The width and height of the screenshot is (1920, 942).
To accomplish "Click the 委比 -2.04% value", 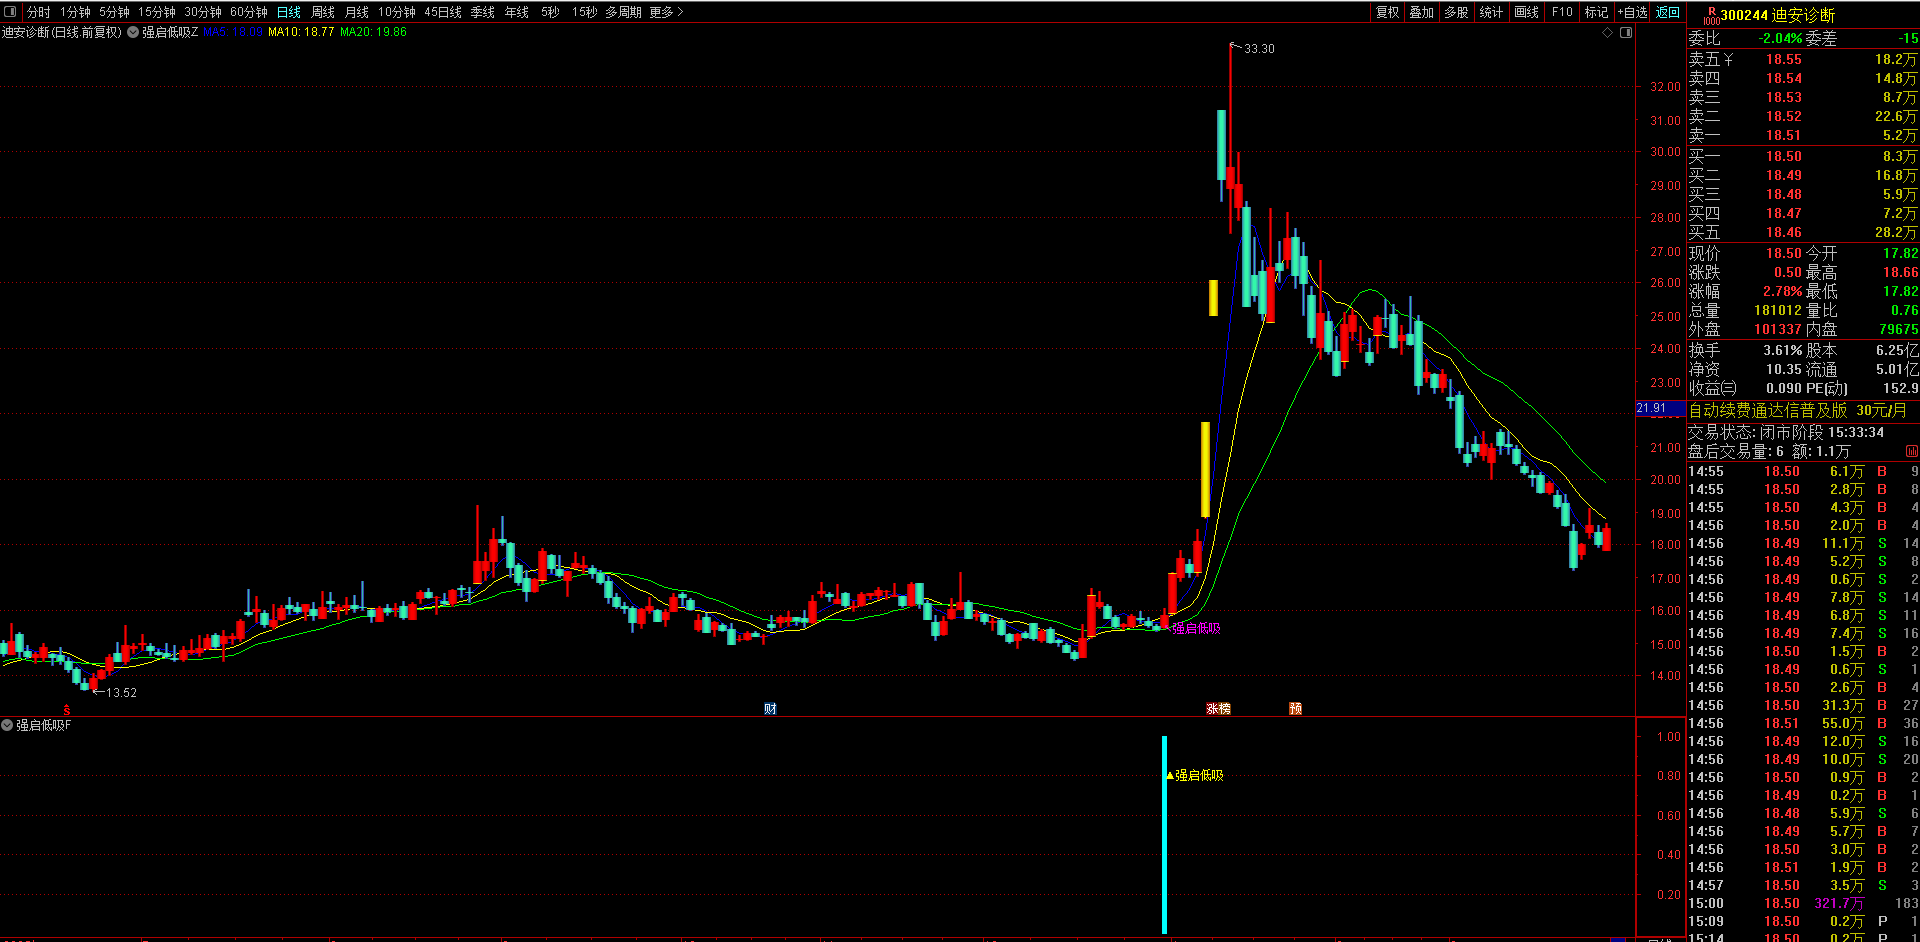I will [x=1780, y=38].
